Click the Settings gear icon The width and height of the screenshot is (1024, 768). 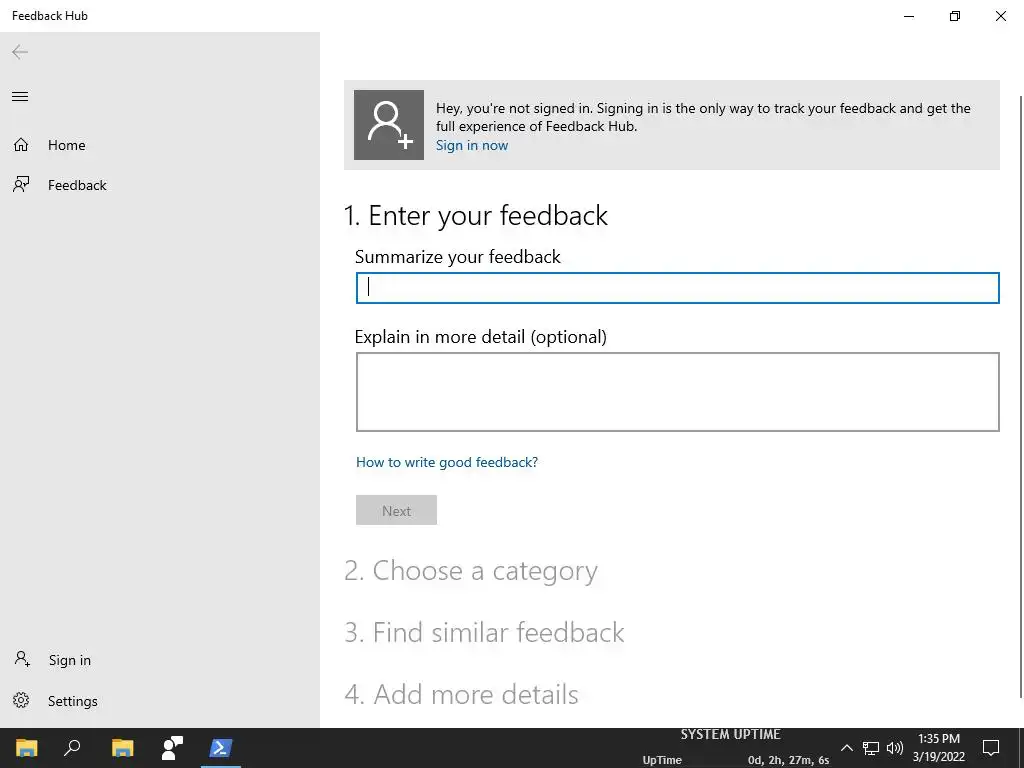21,701
